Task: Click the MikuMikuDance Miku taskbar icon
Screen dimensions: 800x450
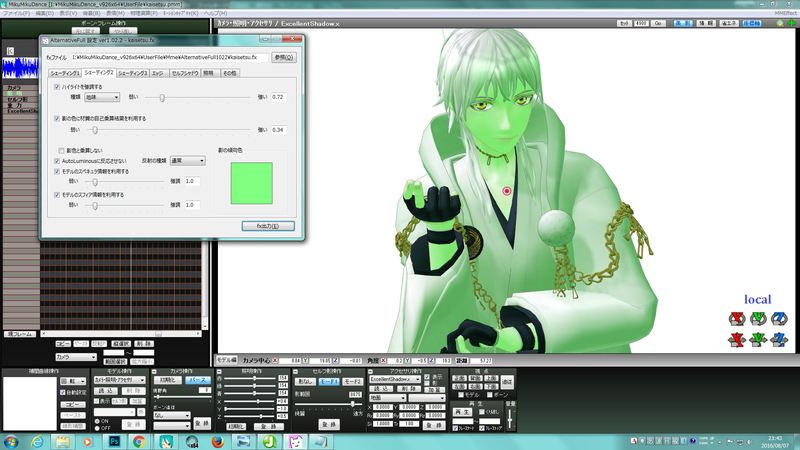Action: pyautogui.click(x=166, y=442)
